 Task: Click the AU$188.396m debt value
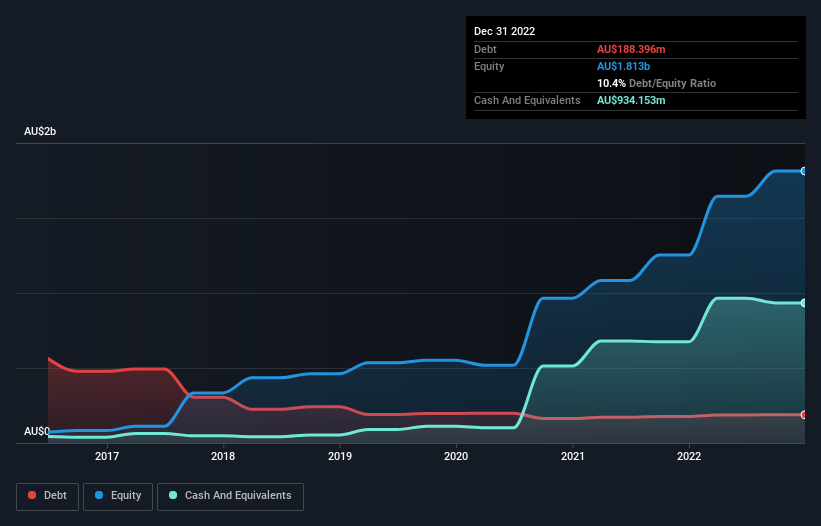pyautogui.click(x=631, y=49)
